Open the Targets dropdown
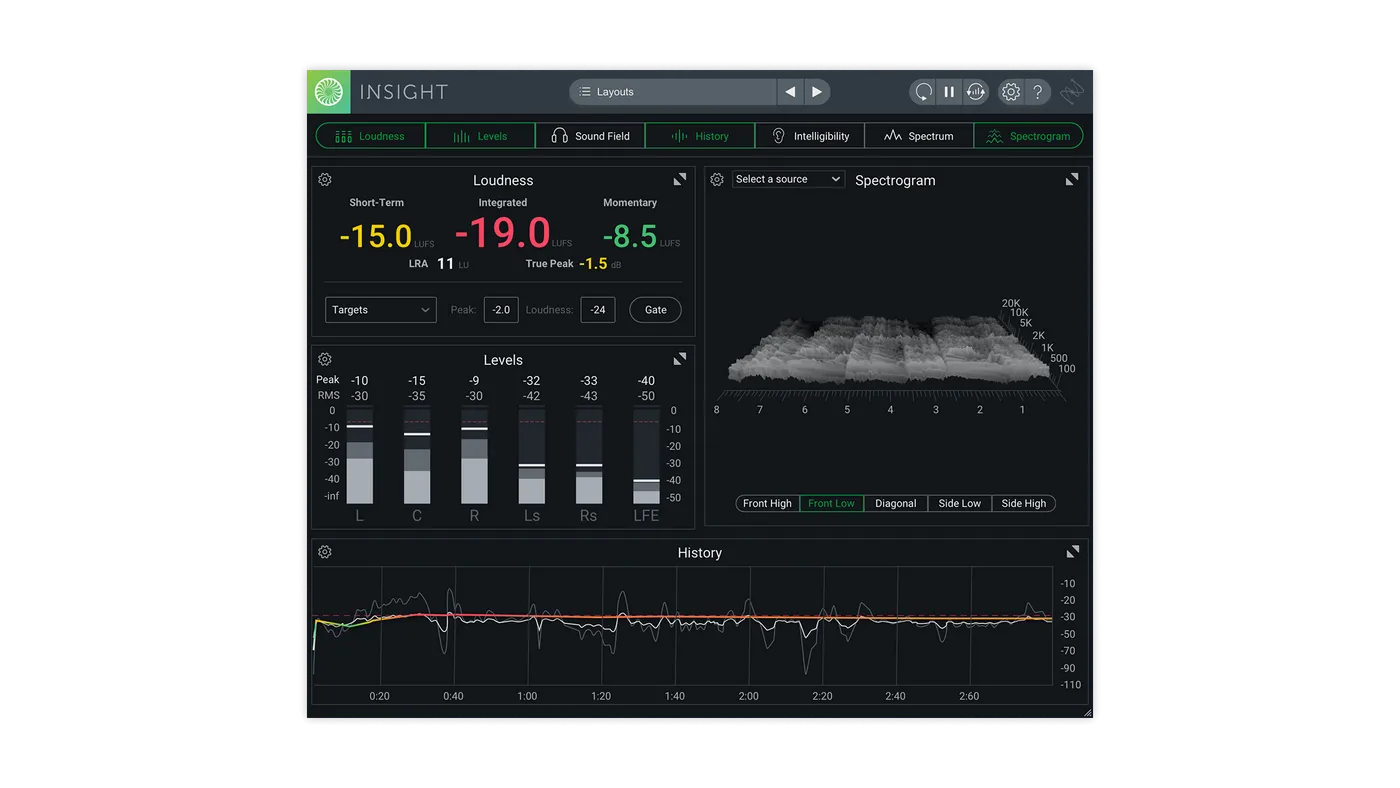This screenshot has height=788, width=1400. (x=381, y=310)
